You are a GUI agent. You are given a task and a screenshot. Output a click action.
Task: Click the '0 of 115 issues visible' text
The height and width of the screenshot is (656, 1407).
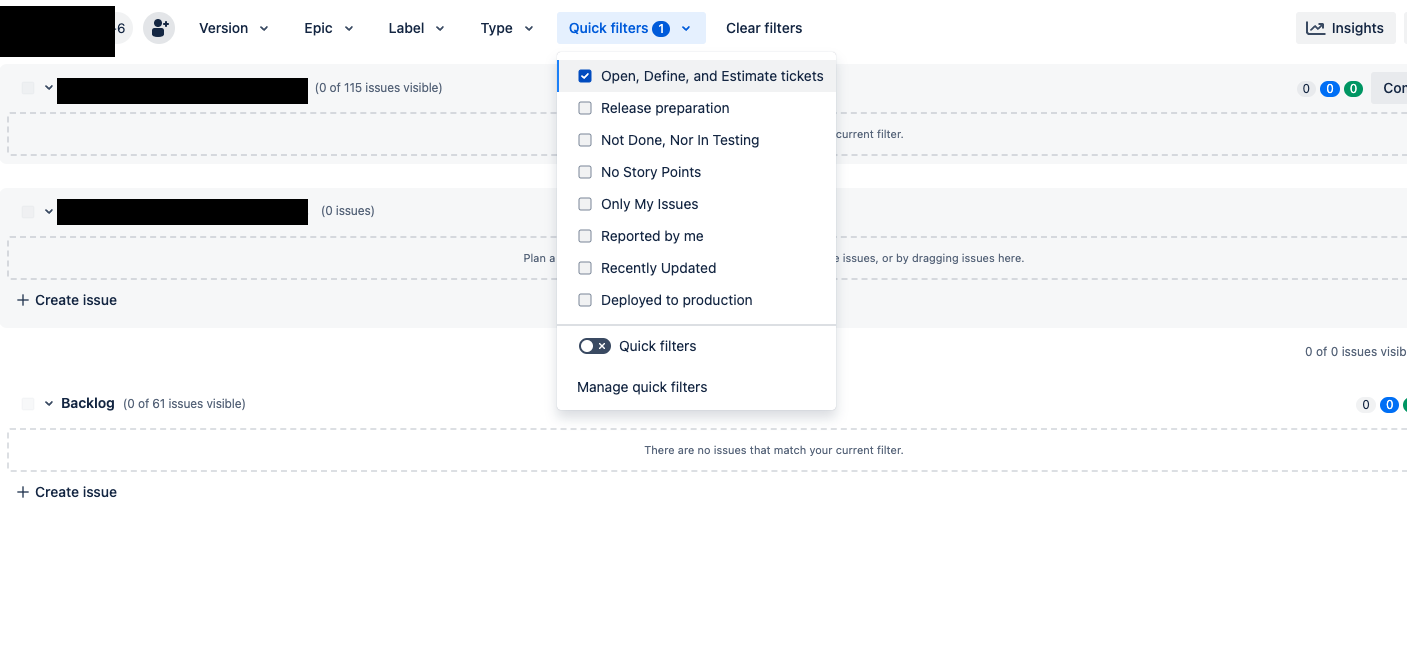click(379, 88)
